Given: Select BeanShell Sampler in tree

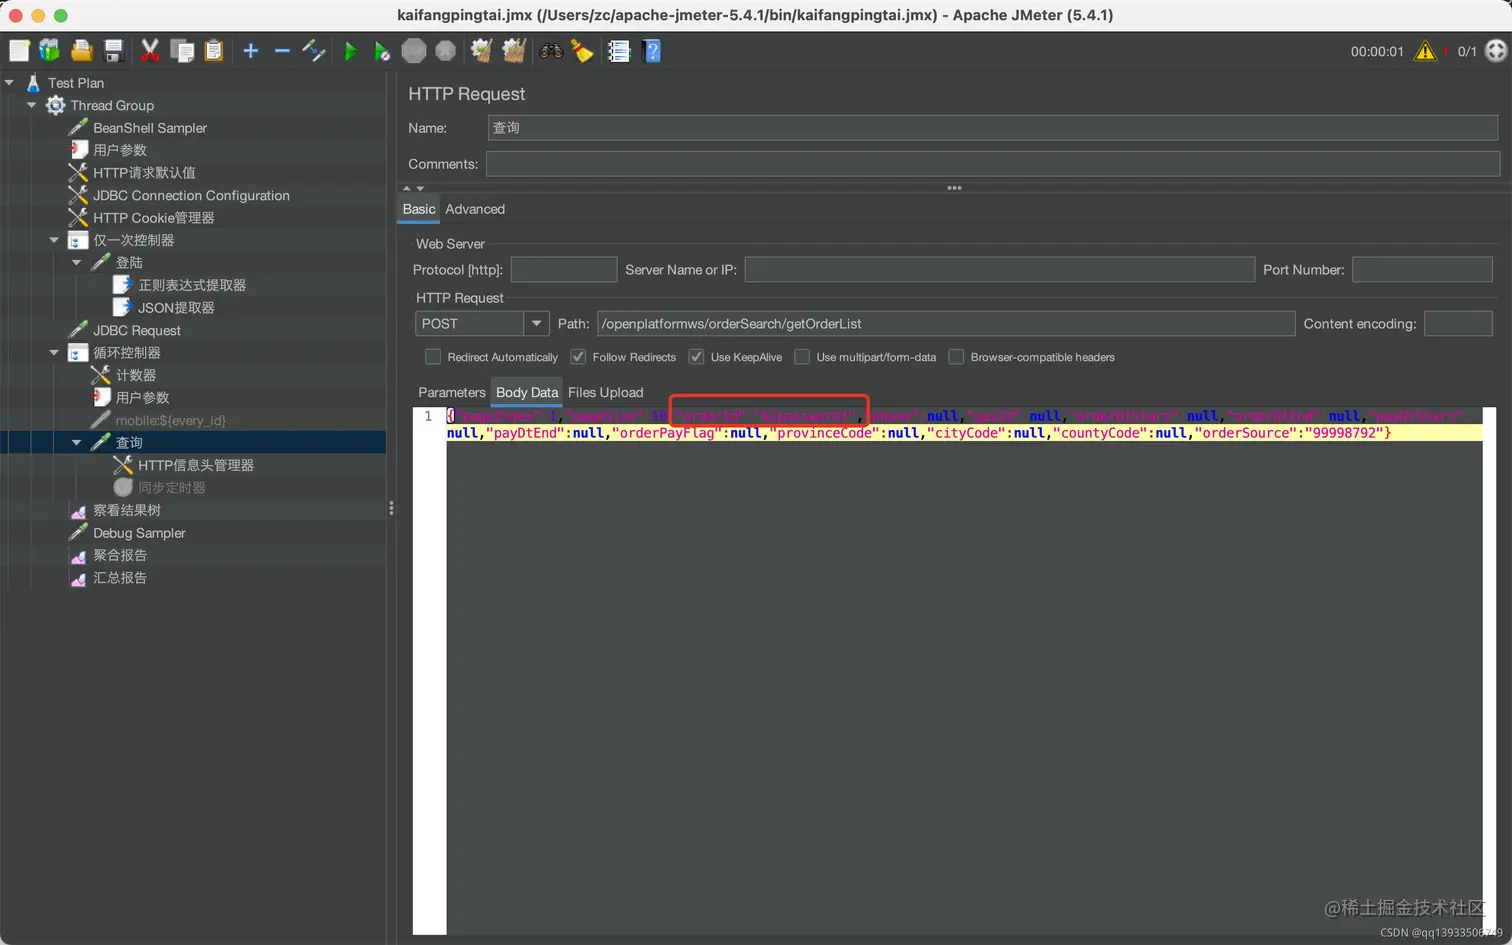Looking at the screenshot, I should 150,128.
